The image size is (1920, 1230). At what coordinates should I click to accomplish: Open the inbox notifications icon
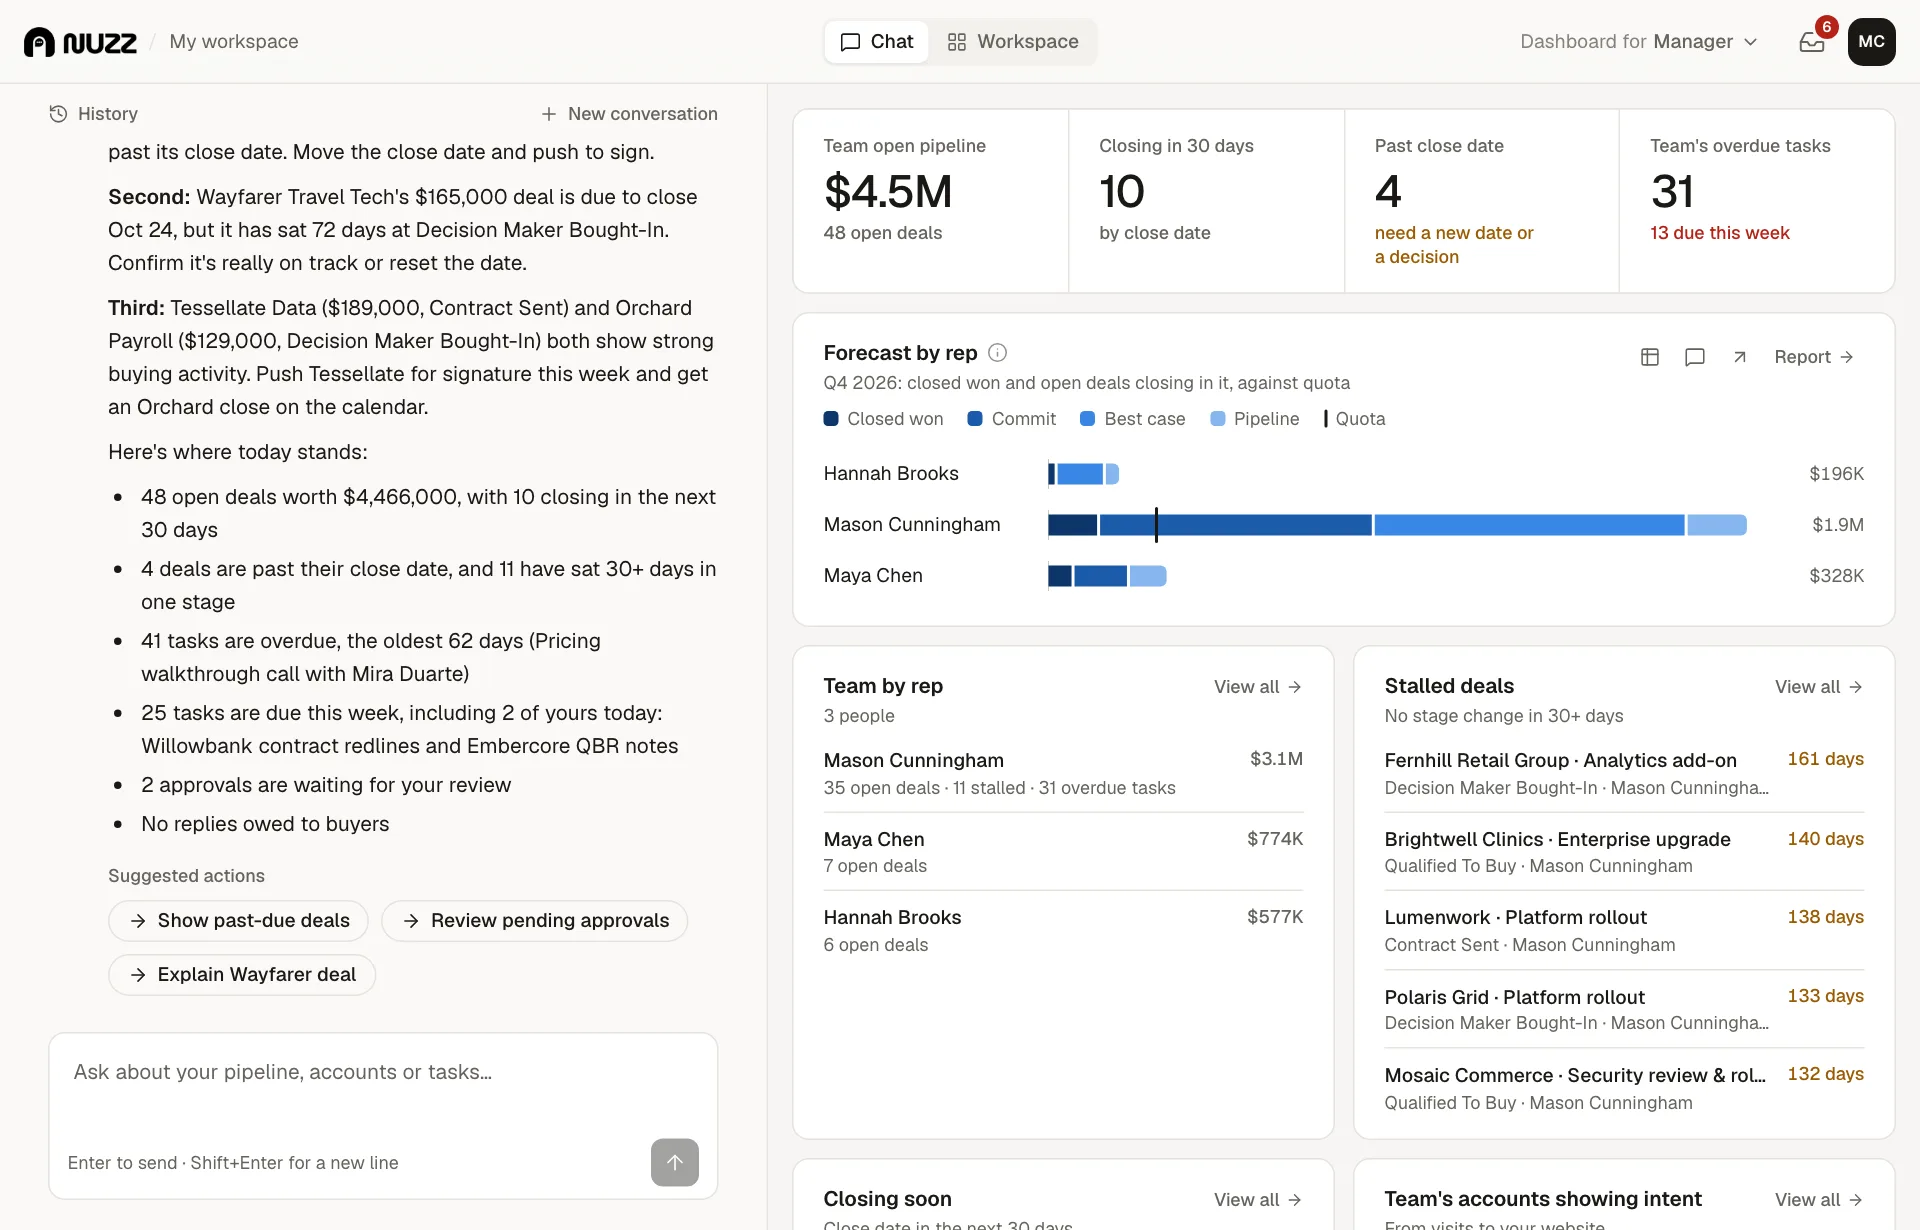pos(1812,42)
